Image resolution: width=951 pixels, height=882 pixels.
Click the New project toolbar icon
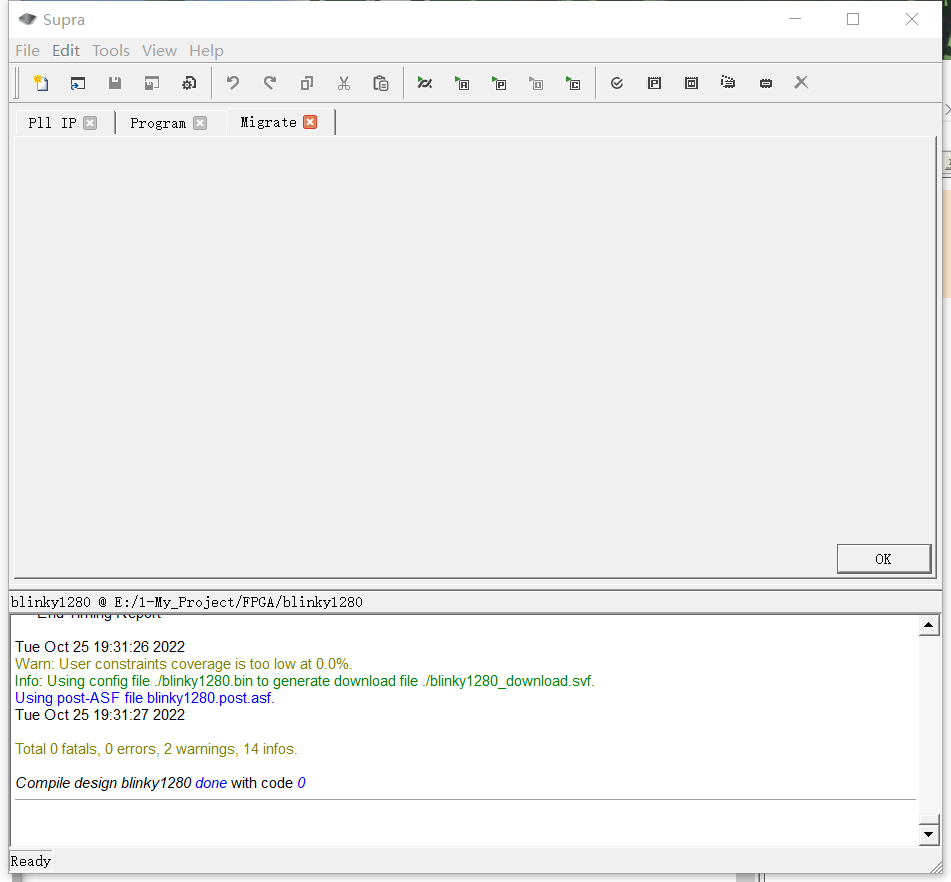point(41,83)
